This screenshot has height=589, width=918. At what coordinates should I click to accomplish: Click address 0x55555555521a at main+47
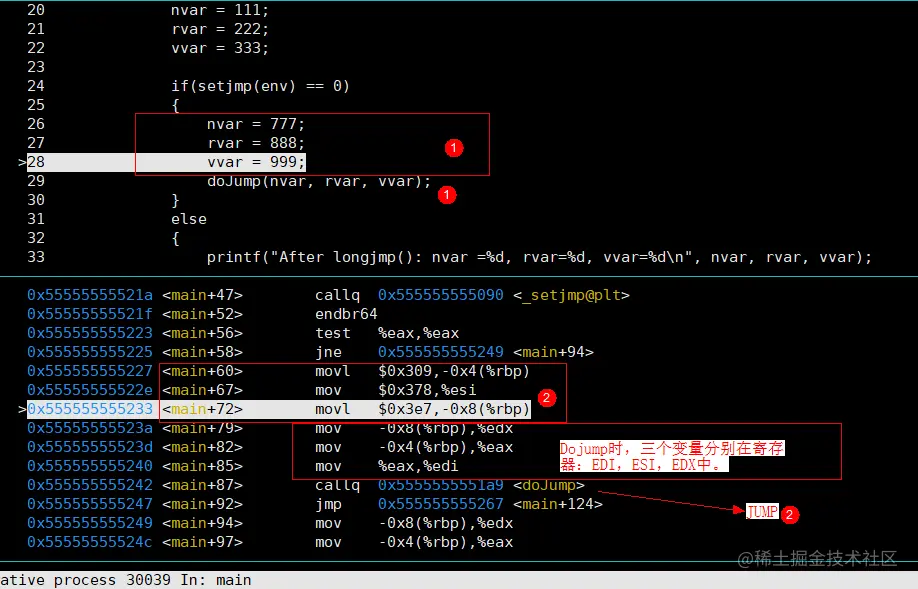click(90, 295)
